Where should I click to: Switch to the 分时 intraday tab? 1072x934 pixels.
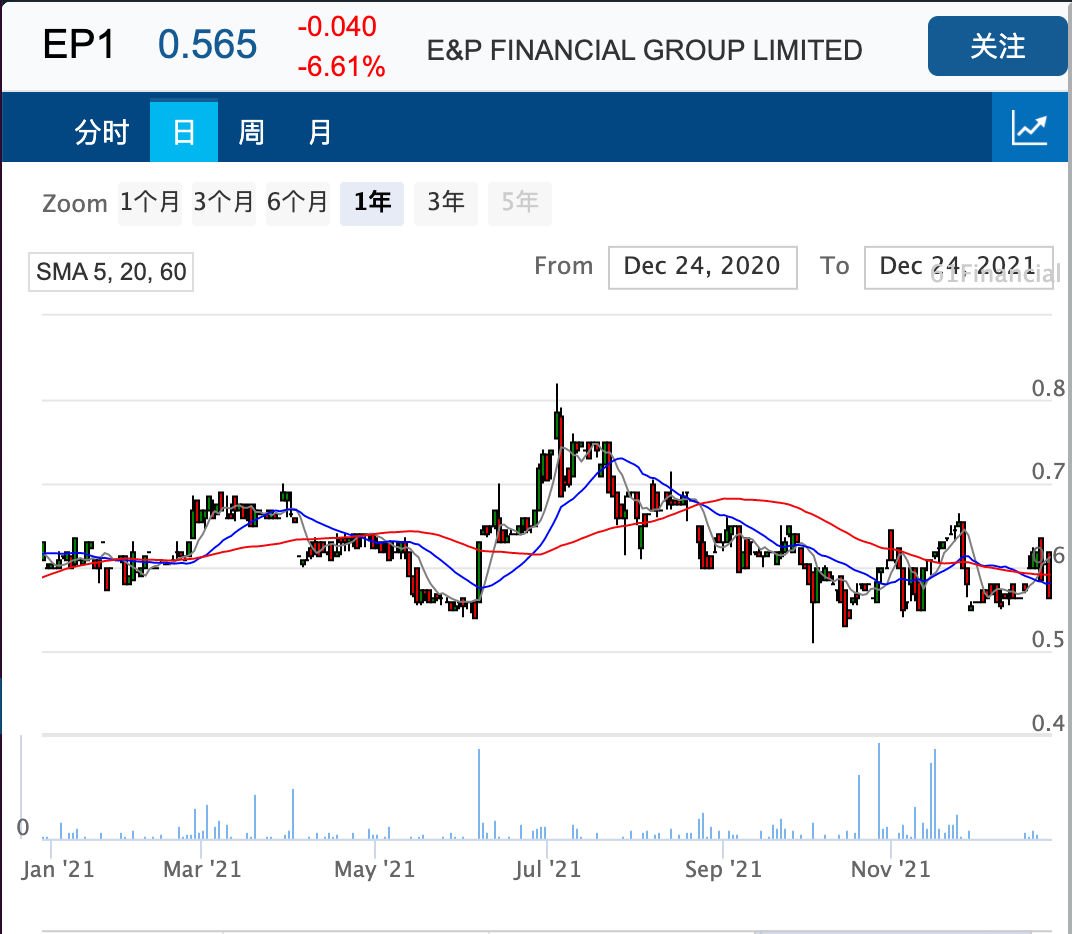[x=101, y=131]
